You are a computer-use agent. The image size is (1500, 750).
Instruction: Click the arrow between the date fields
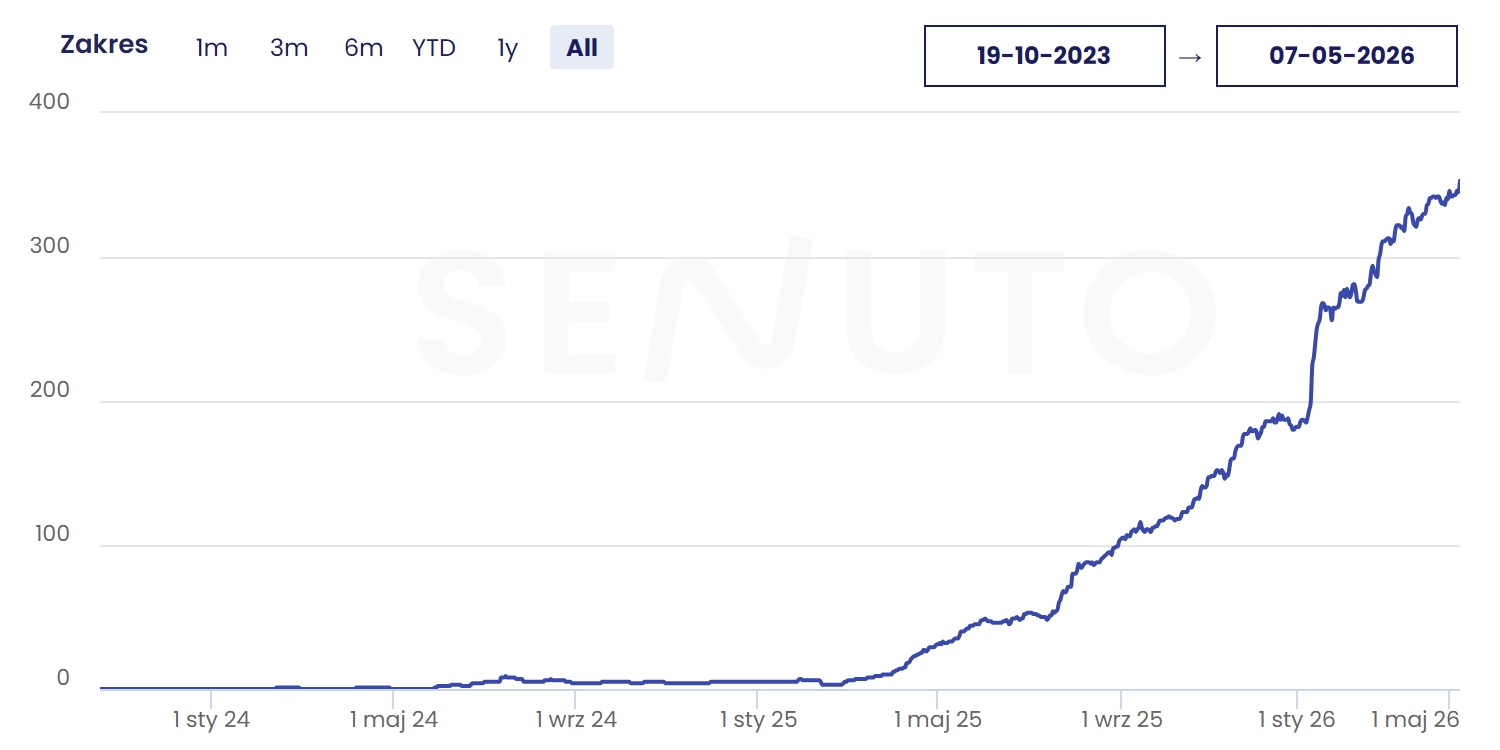(1190, 57)
